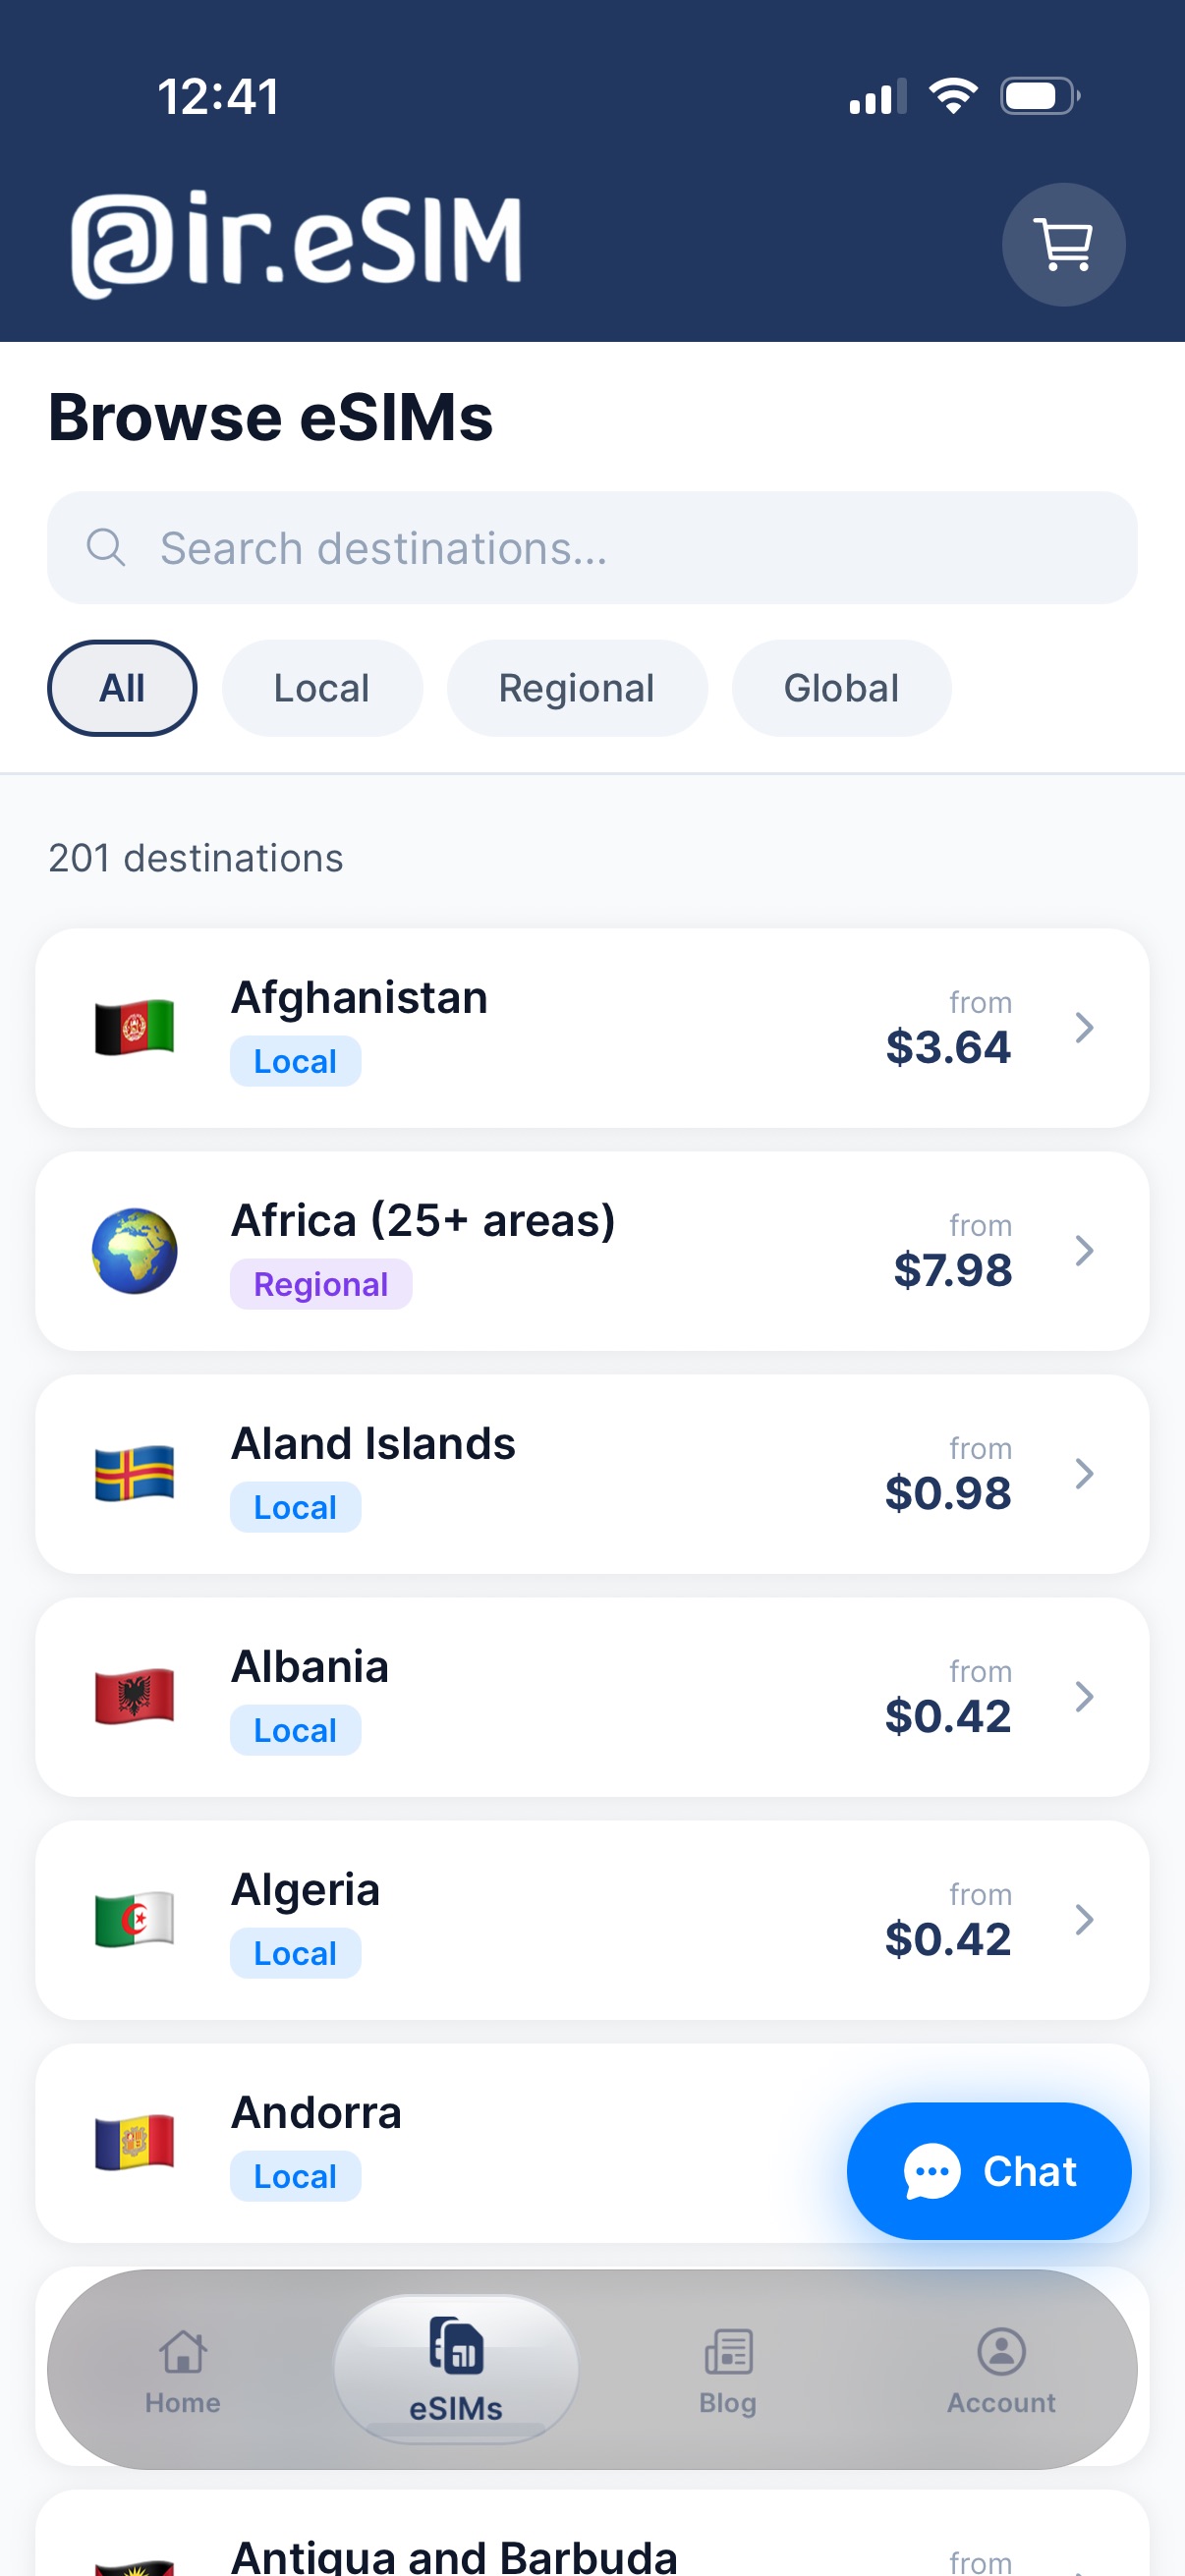The image size is (1185, 2576).
Task: Open Algeria via its chevron arrow
Action: [x=1084, y=1919]
